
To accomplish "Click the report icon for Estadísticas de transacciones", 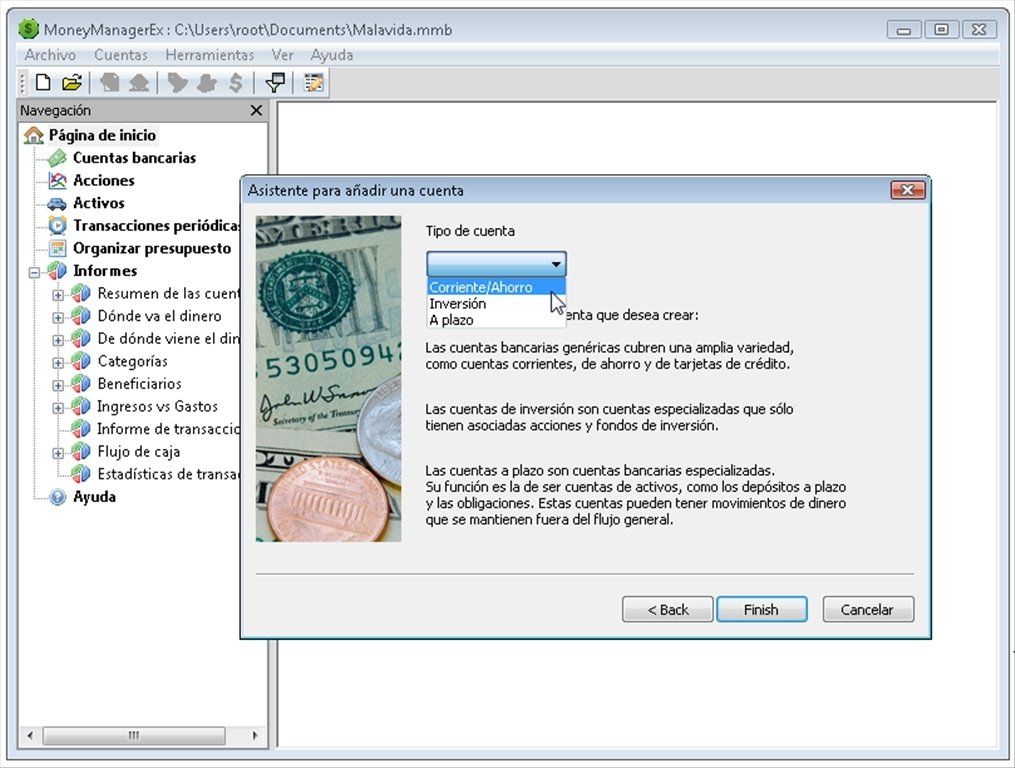I will click(x=81, y=474).
